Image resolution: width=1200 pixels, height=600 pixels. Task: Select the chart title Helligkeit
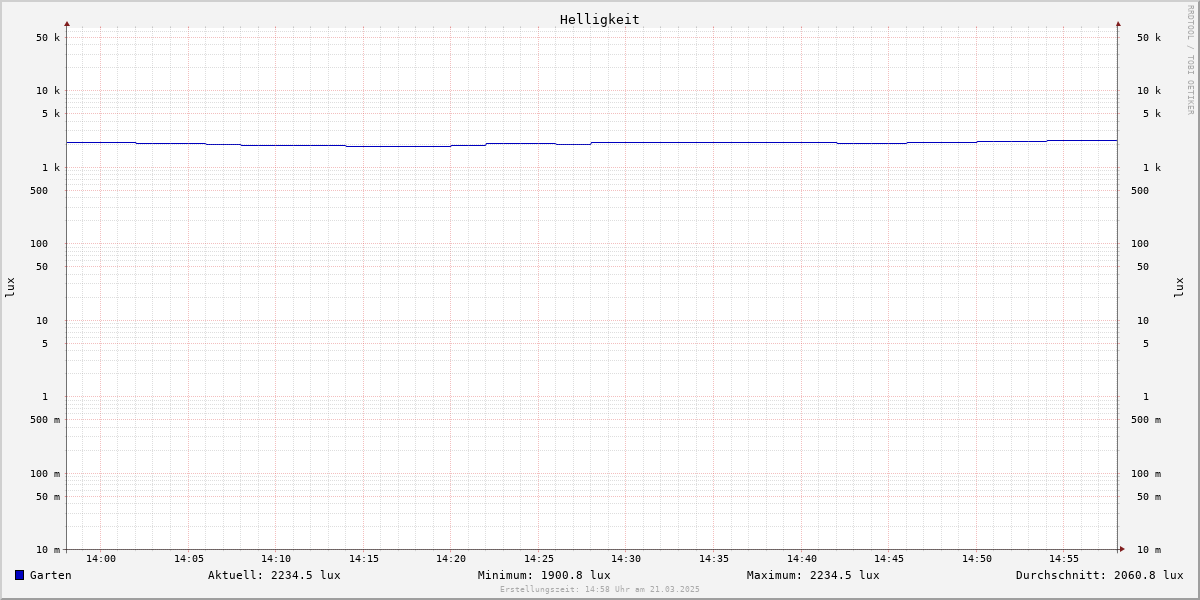[x=599, y=19]
